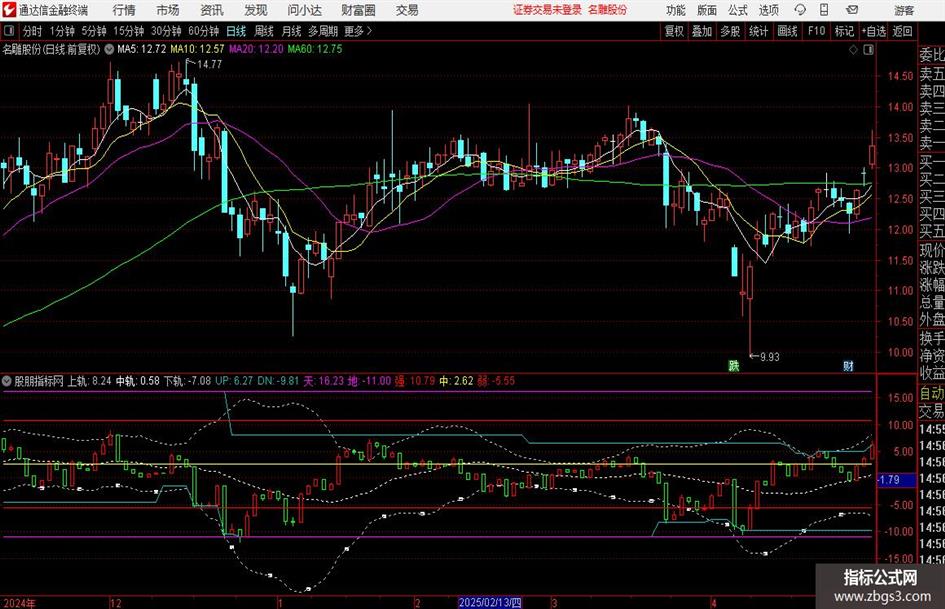This screenshot has width=945, height=609.
Task: Click the MA60: 12.75 value
Action: 315,49
